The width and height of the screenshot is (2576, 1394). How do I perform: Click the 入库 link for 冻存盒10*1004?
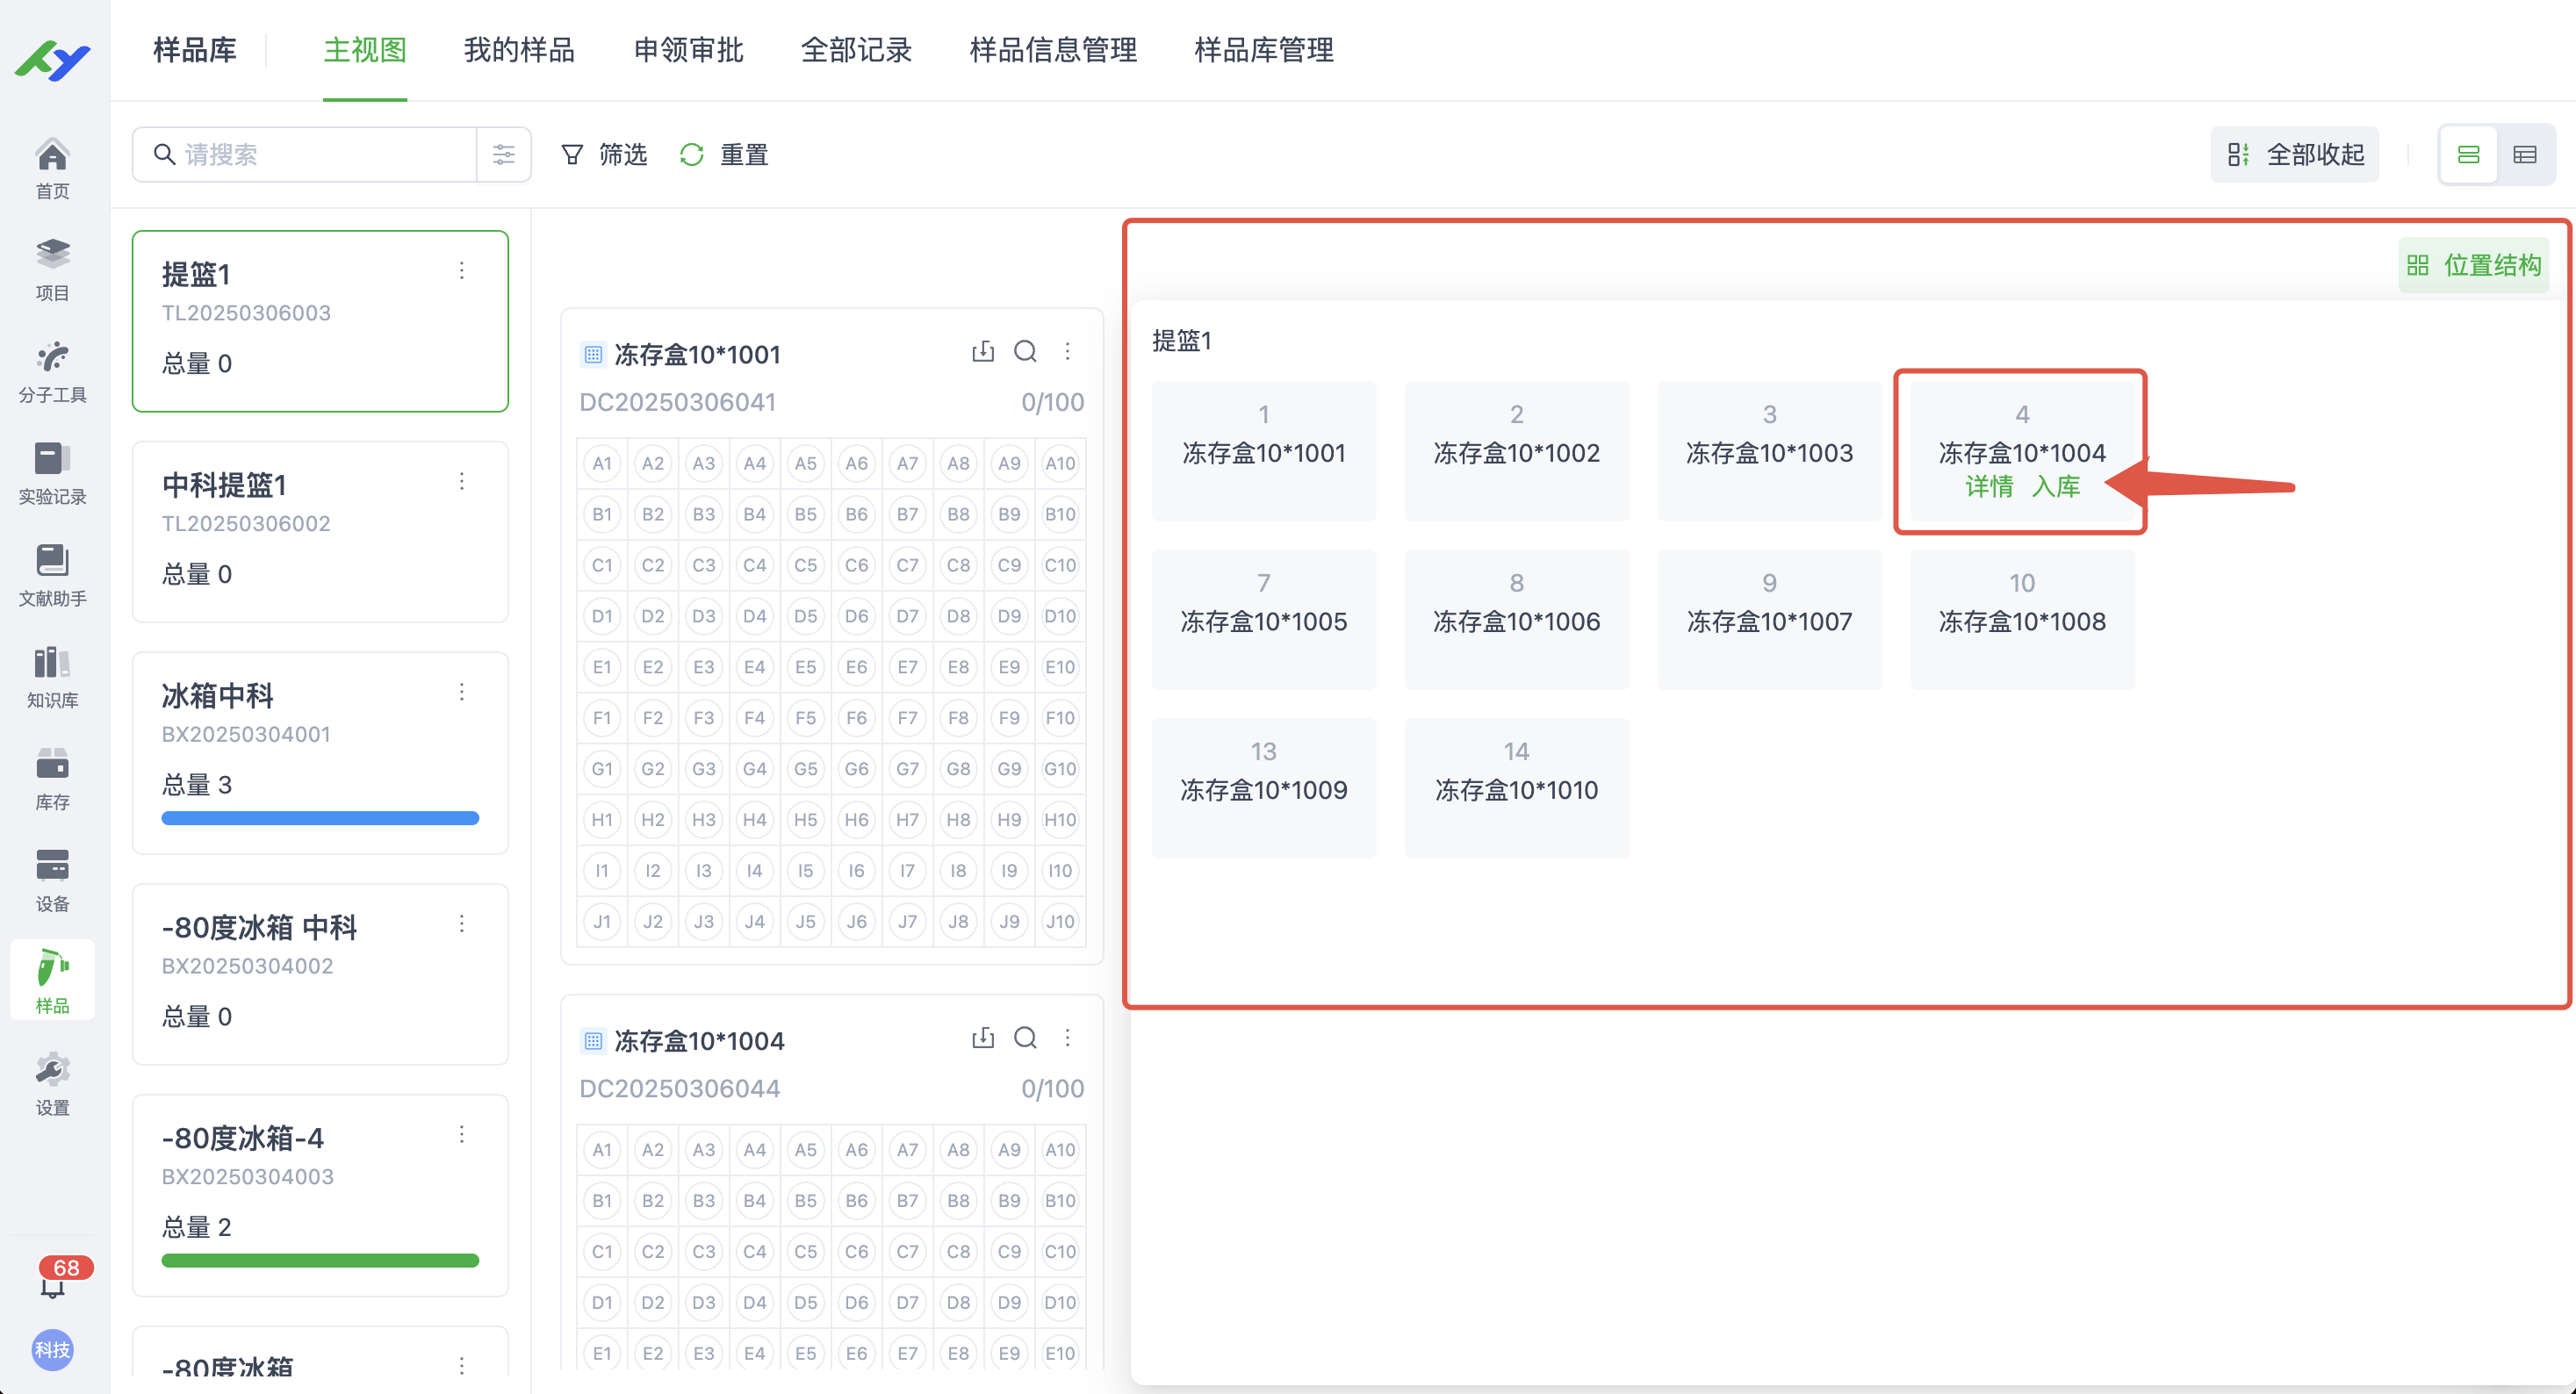point(2057,487)
